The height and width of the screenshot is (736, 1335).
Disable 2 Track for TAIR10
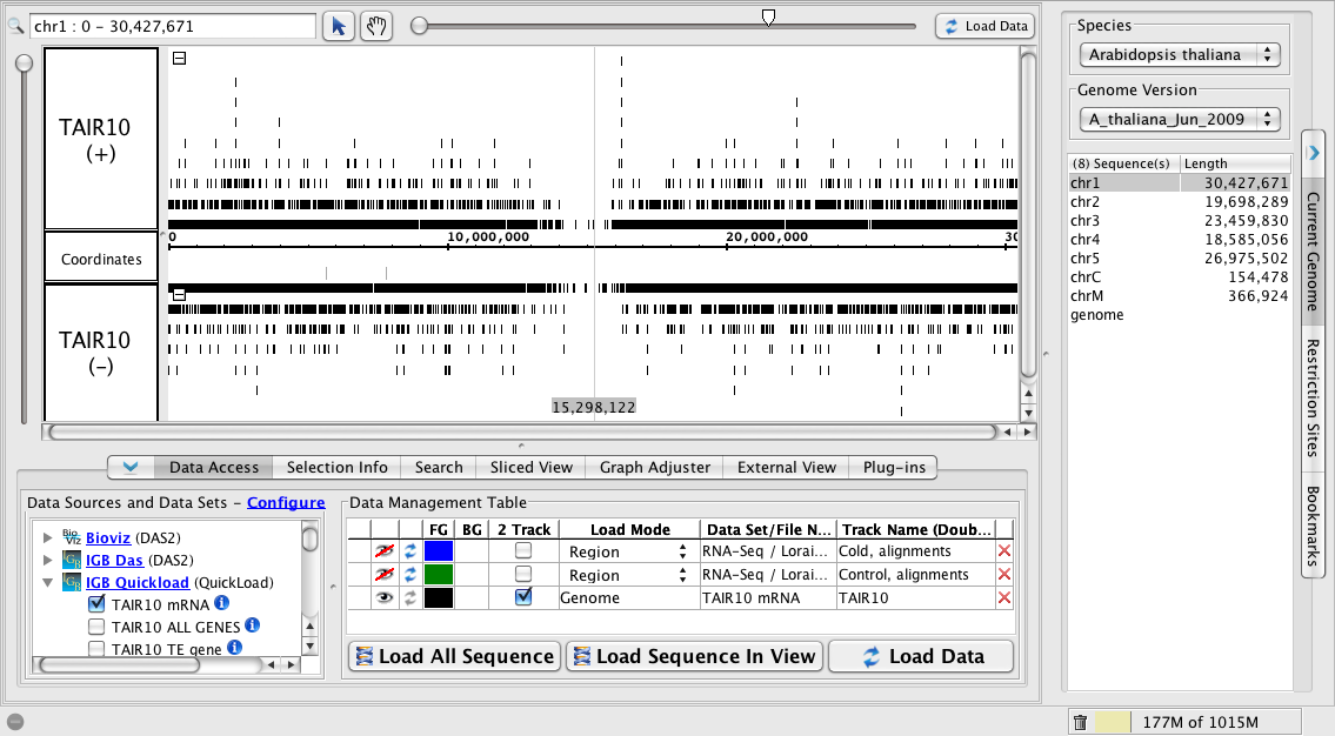[x=523, y=597]
